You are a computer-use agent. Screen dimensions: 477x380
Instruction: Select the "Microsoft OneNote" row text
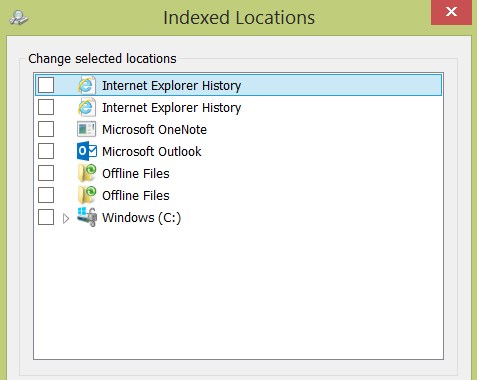pyautogui.click(x=154, y=130)
